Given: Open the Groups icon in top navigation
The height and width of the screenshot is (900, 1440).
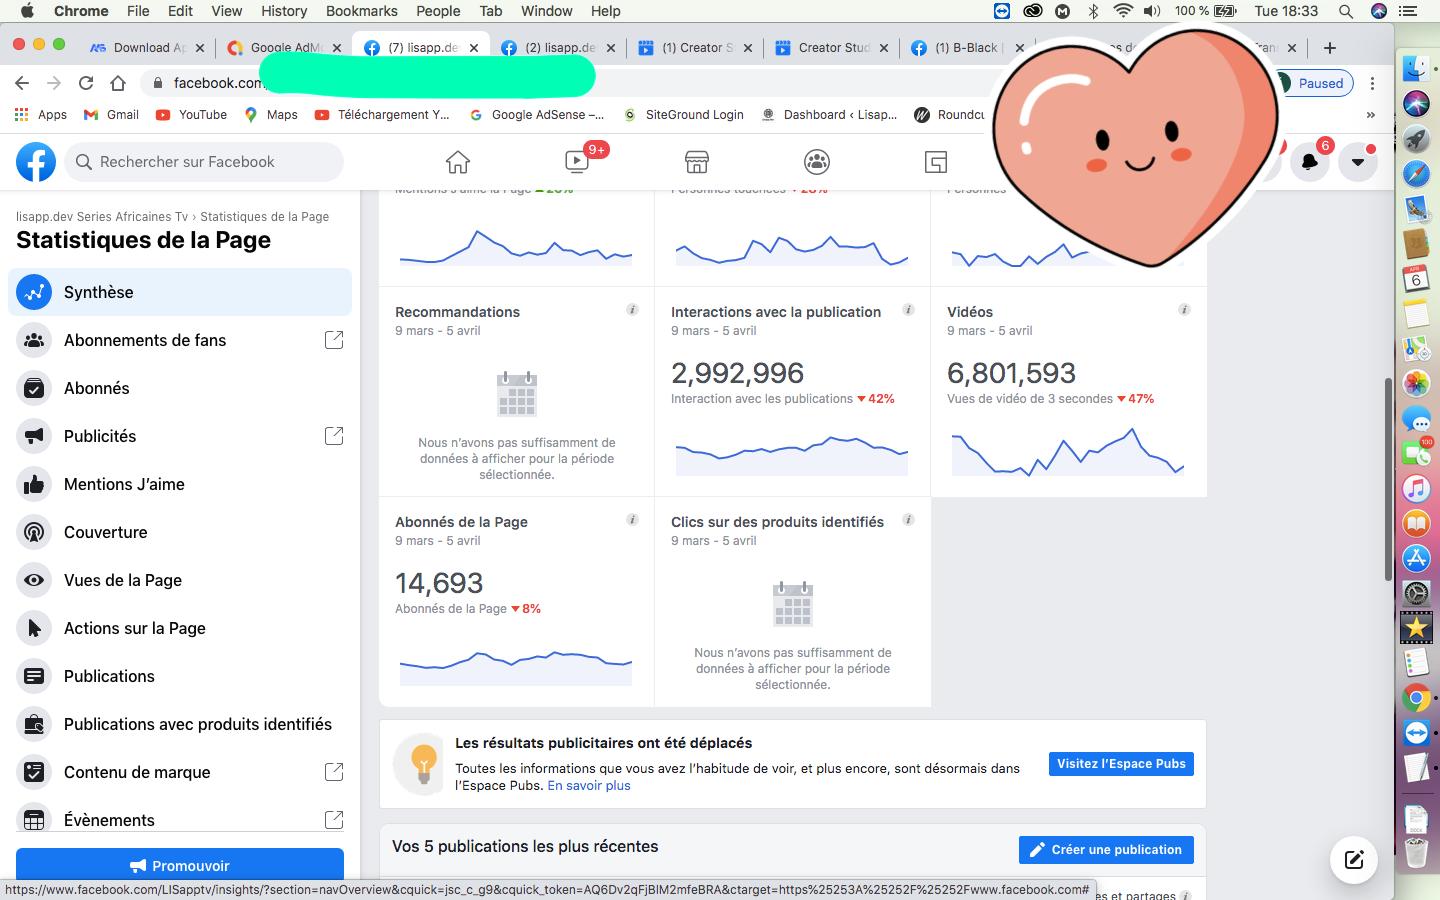Looking at the screenshot, I should [817, 162].
